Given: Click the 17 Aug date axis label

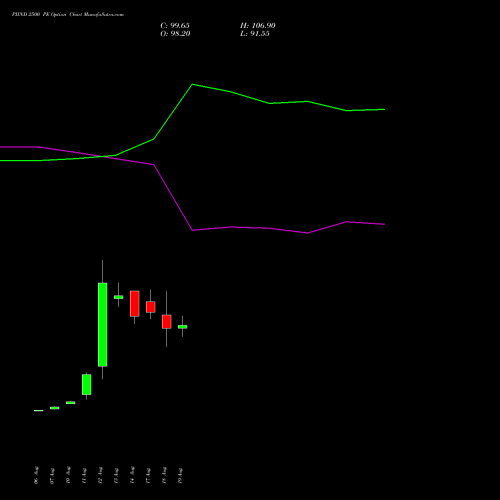Looking at the screenshot, I should pos(148,475).
